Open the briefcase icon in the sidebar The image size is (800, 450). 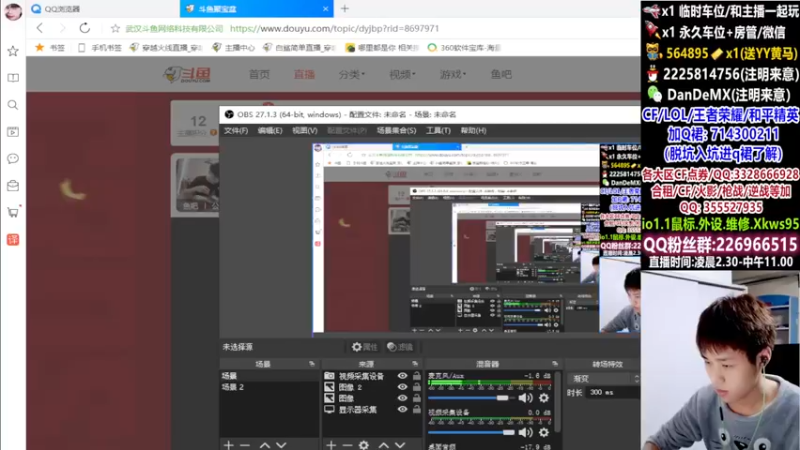pyautogui.click(x=13, y=186)
